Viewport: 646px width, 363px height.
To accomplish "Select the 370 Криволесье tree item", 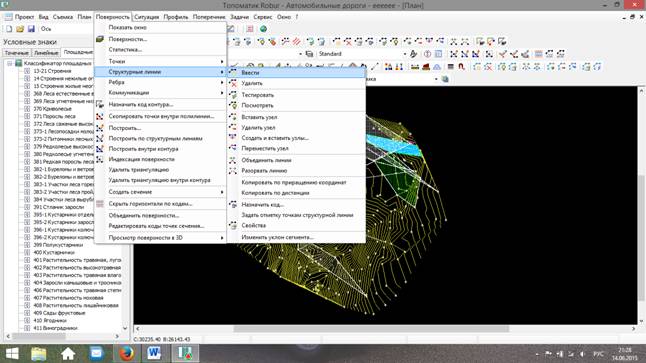I will tap(52, 109).
